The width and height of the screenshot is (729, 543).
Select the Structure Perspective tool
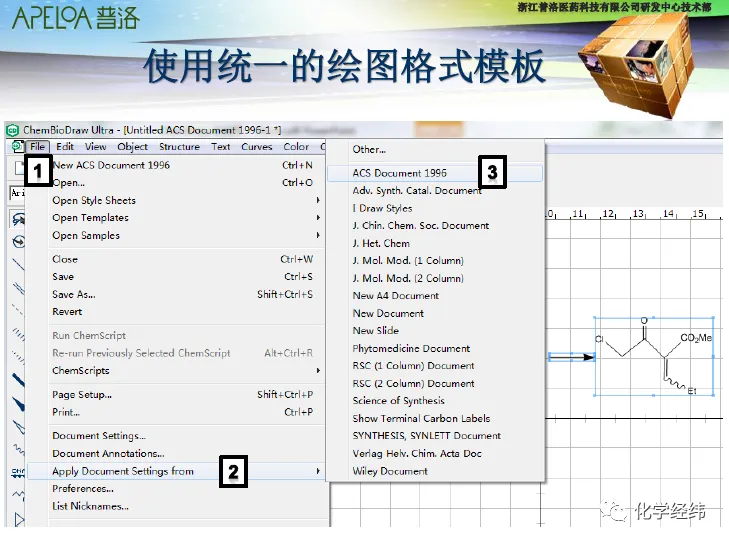(x=18, y=242)
